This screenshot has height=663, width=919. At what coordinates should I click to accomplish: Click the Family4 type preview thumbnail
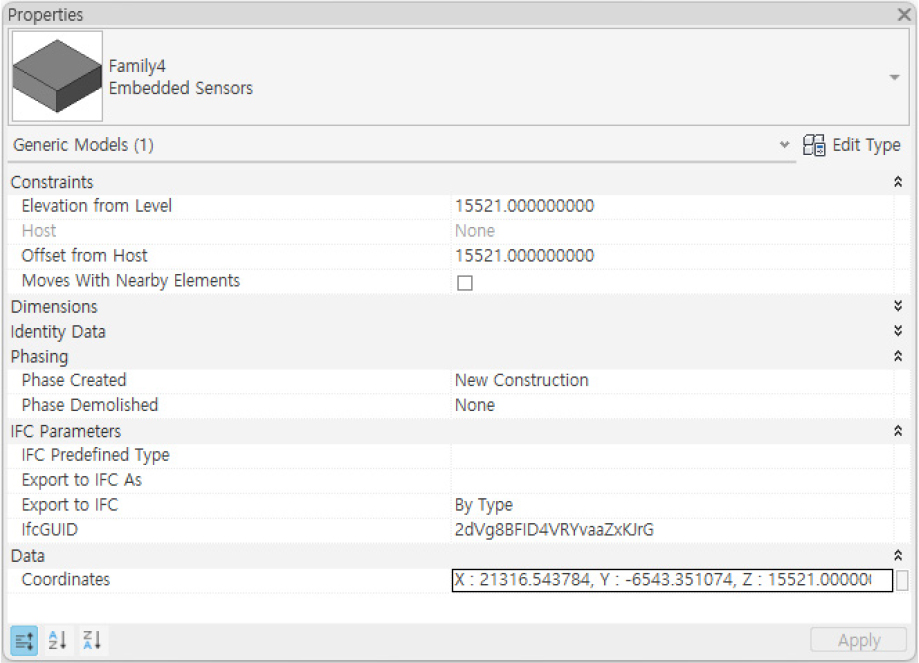pyautogui.click(x=57, y=76)
